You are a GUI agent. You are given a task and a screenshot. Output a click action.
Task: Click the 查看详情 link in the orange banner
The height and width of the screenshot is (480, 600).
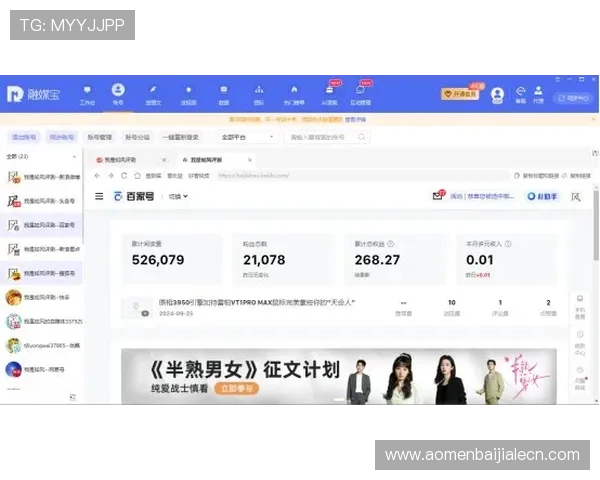click(355, 119)
